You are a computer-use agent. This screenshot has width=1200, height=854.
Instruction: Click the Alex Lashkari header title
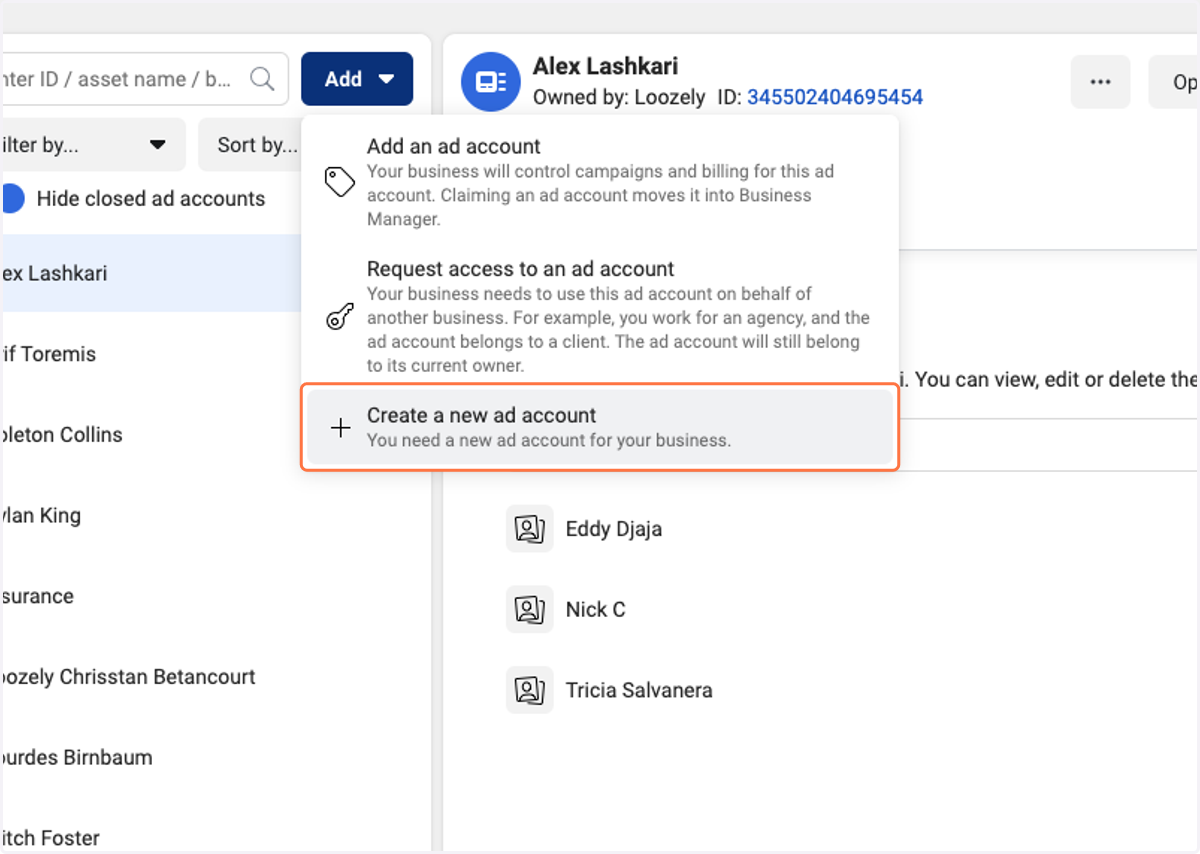[605, 66]
